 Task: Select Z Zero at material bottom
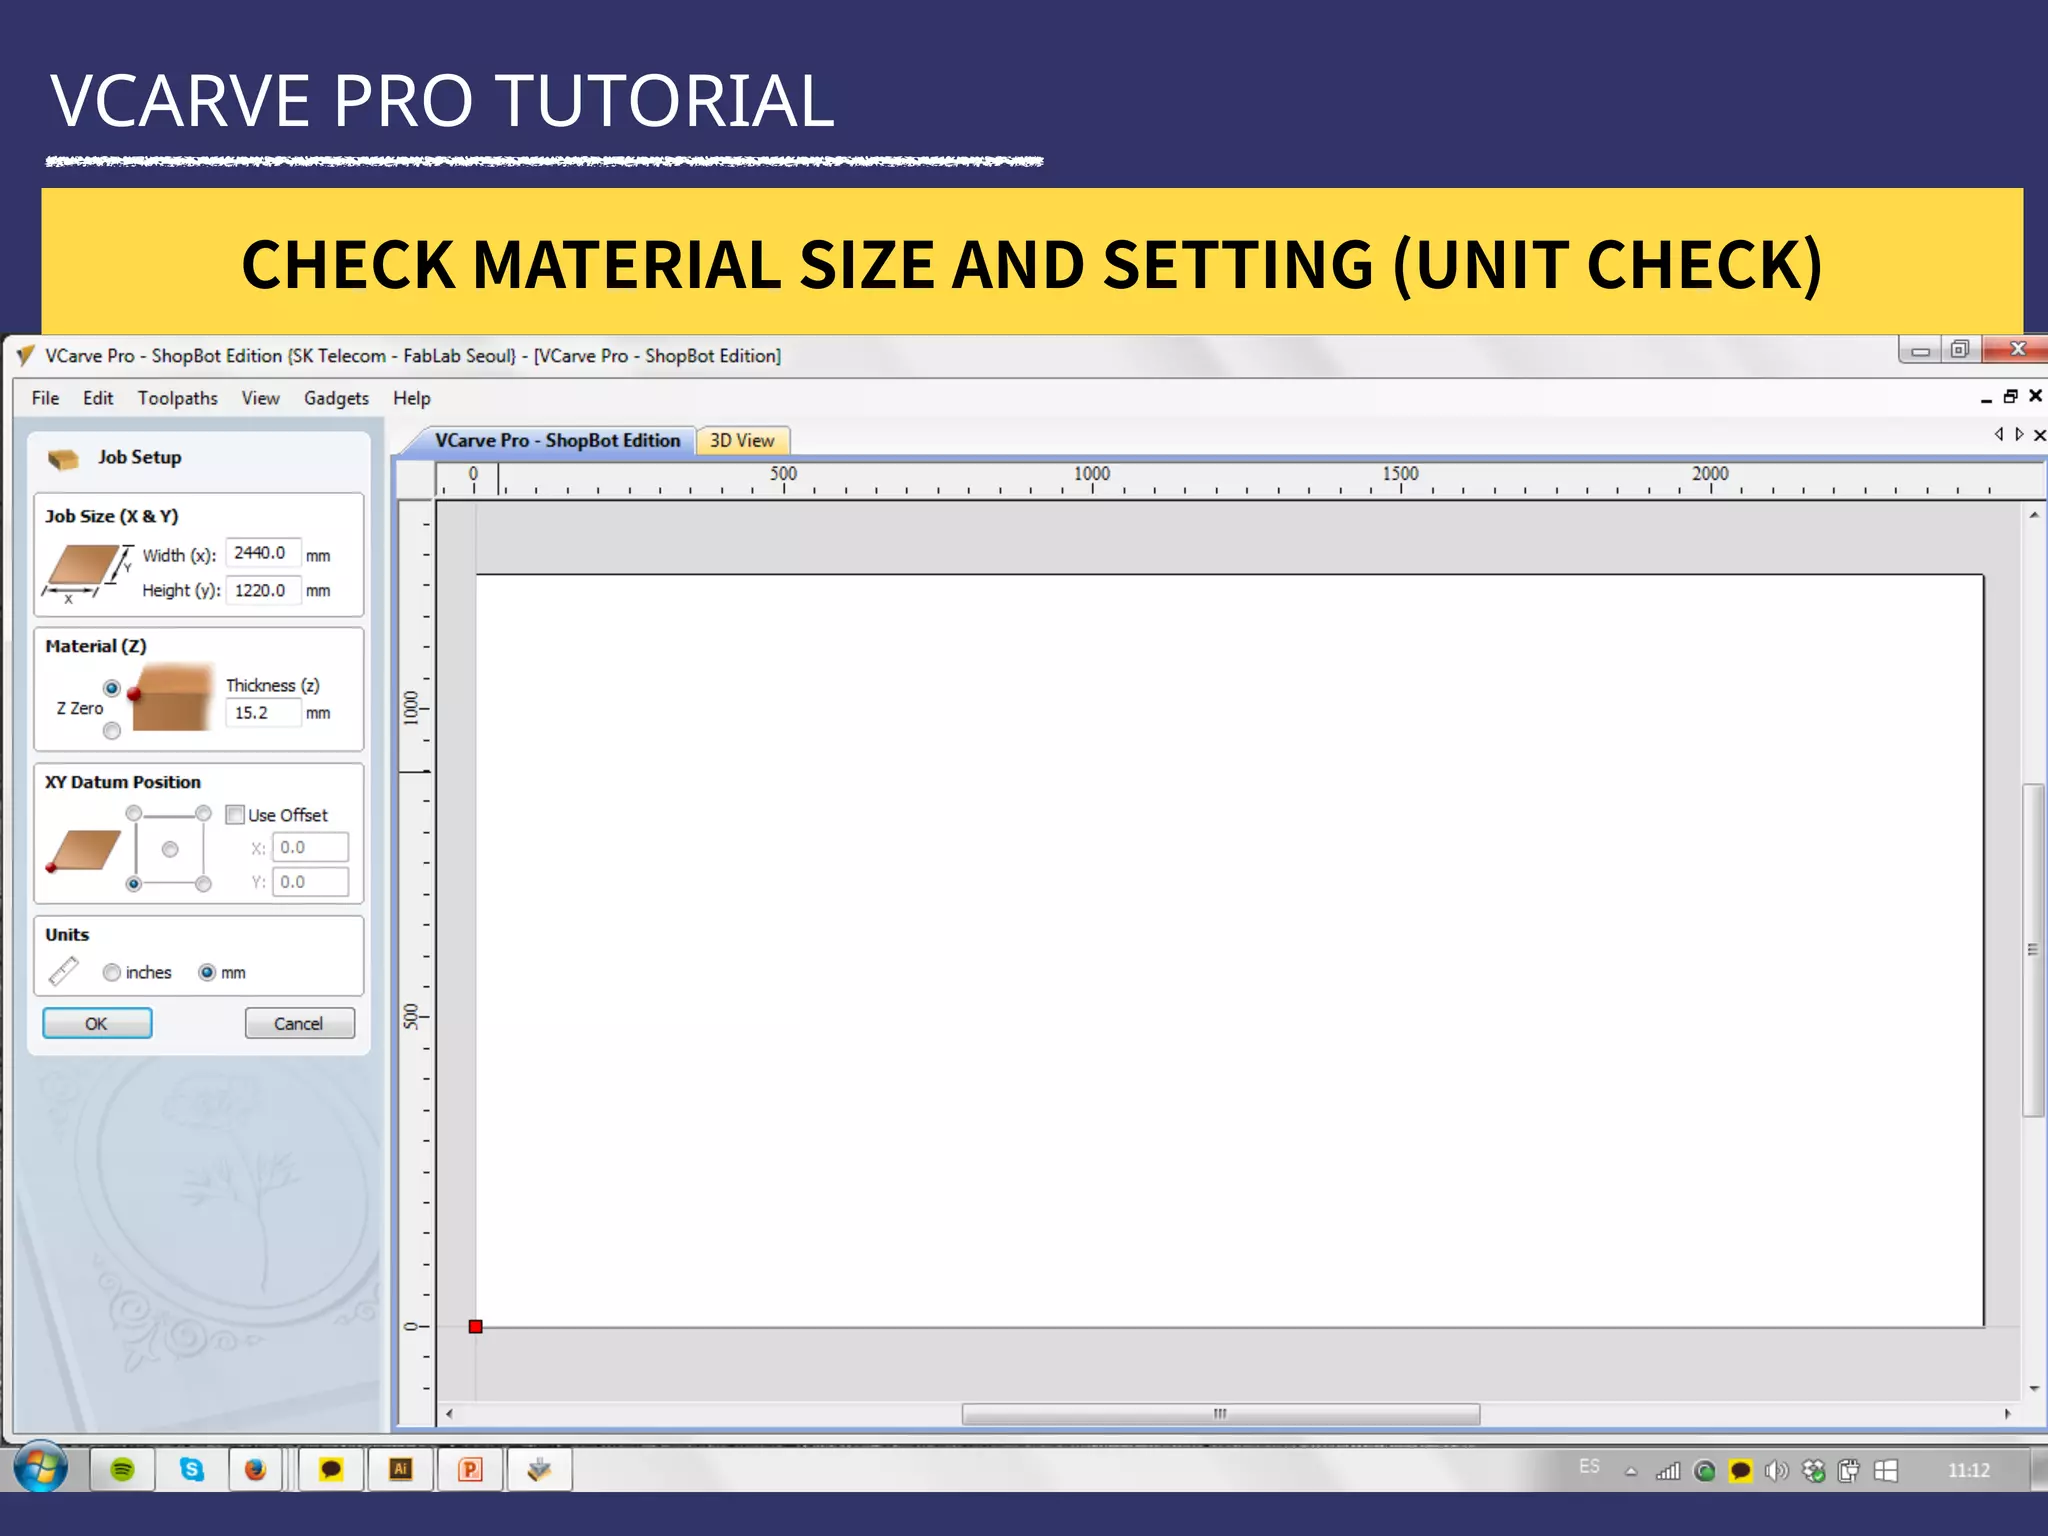point(112,731)
